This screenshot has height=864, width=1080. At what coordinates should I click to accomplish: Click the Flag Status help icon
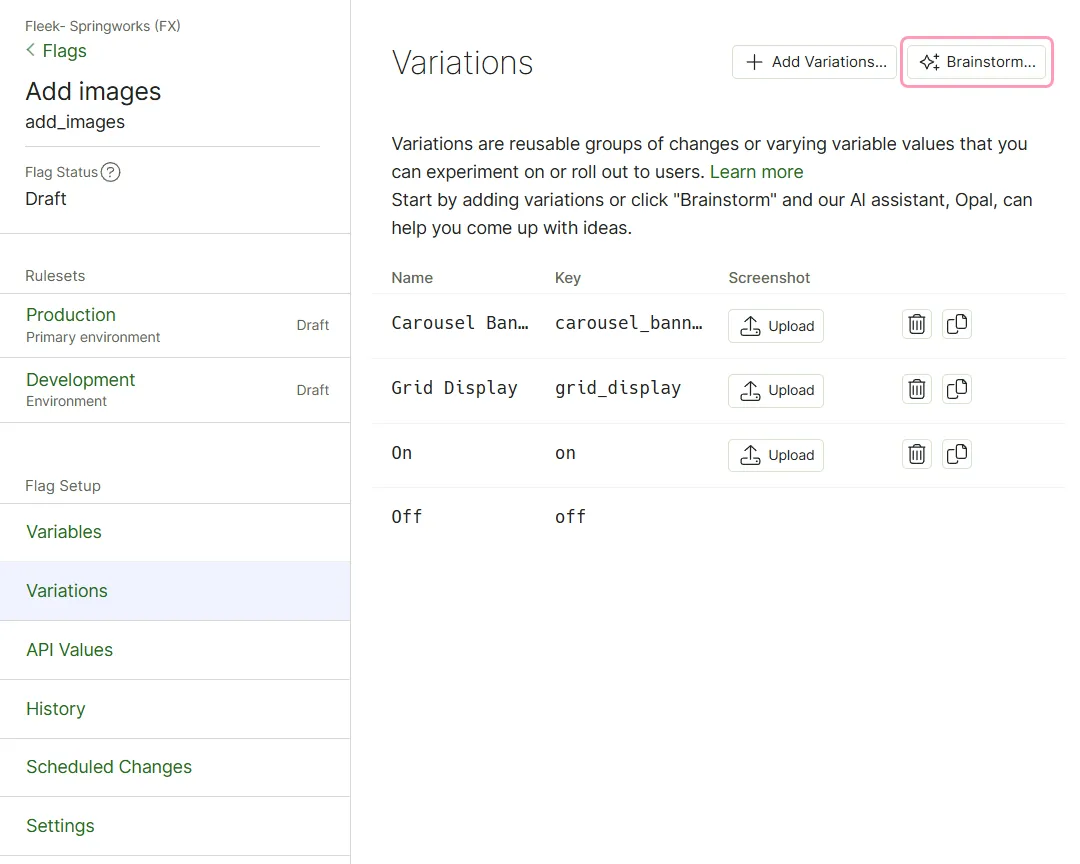(x=110, y=172)
